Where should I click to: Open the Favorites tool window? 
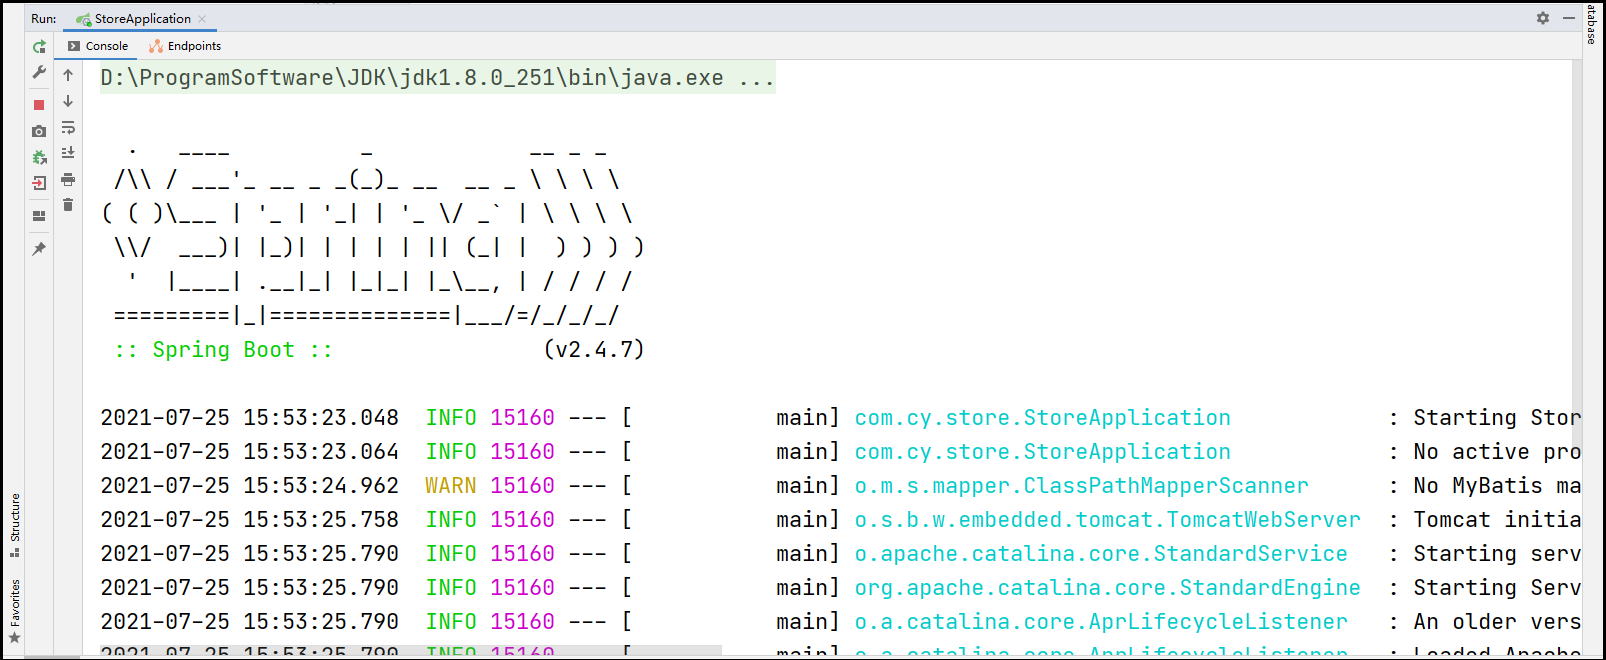tap(15, 611)
